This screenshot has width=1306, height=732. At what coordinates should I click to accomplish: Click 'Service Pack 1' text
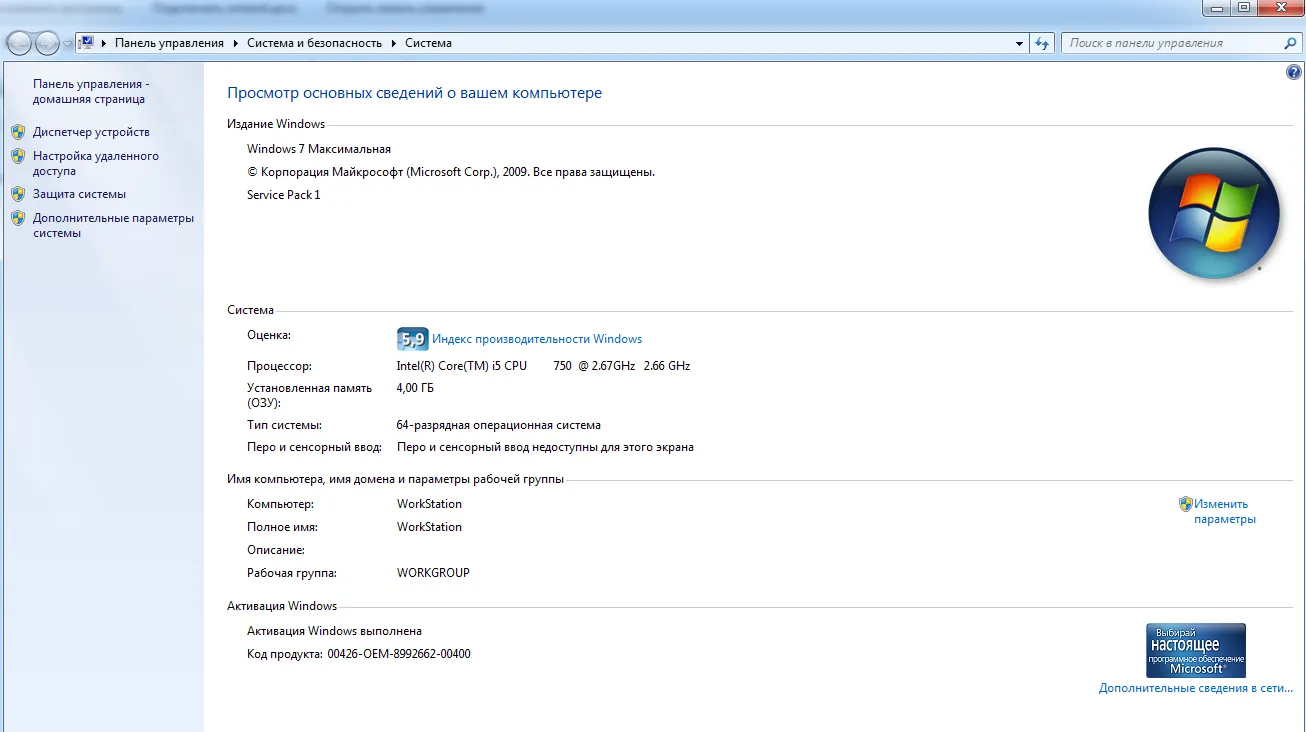(x=284, y=195)
